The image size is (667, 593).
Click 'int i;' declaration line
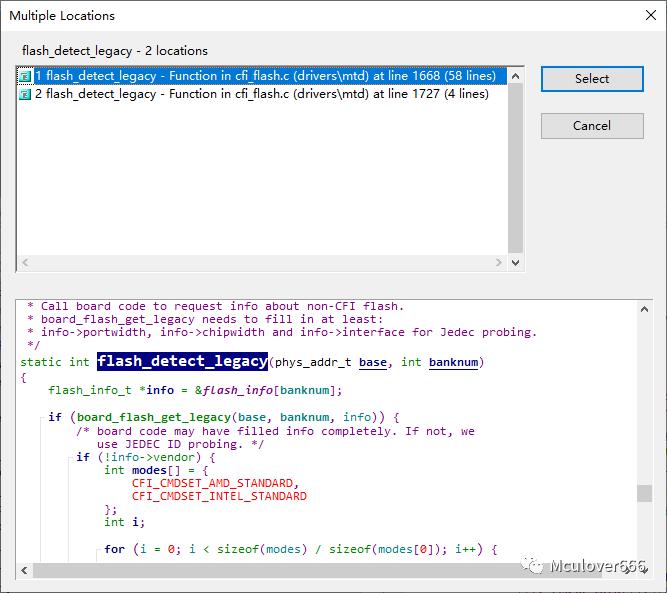tap(125, 522)
